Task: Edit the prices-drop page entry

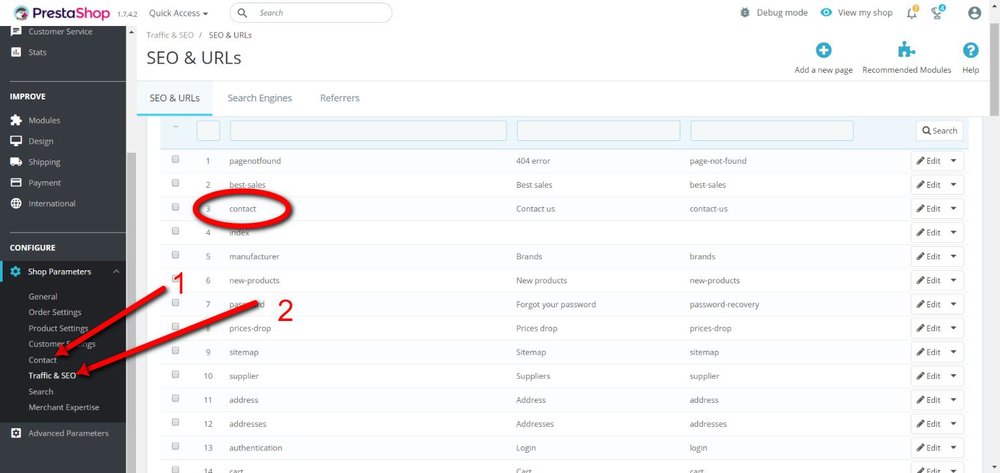Action: coord(929,328)
